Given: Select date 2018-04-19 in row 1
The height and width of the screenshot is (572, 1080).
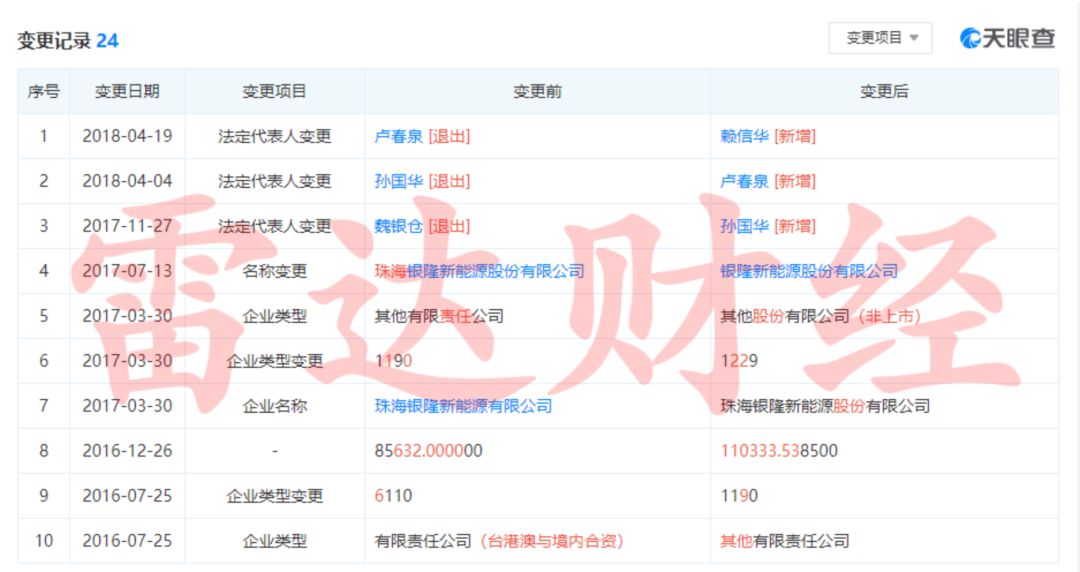Looking at the screenshot, I should click(x=127, y=136).
